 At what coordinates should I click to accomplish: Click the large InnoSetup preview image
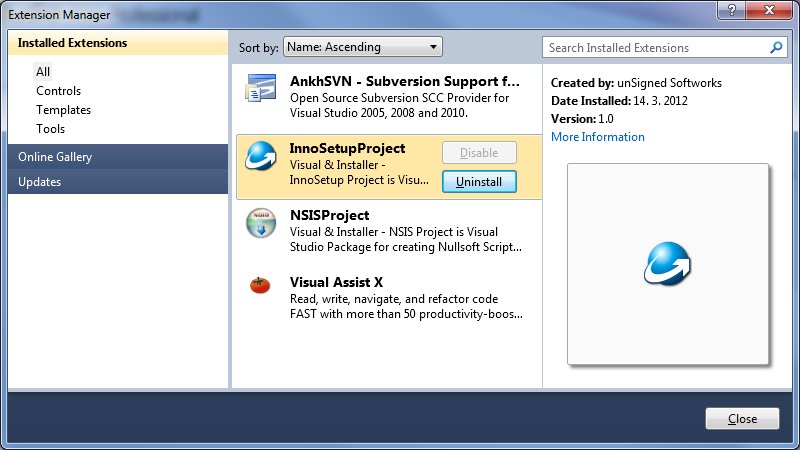[x=668, y=264]
